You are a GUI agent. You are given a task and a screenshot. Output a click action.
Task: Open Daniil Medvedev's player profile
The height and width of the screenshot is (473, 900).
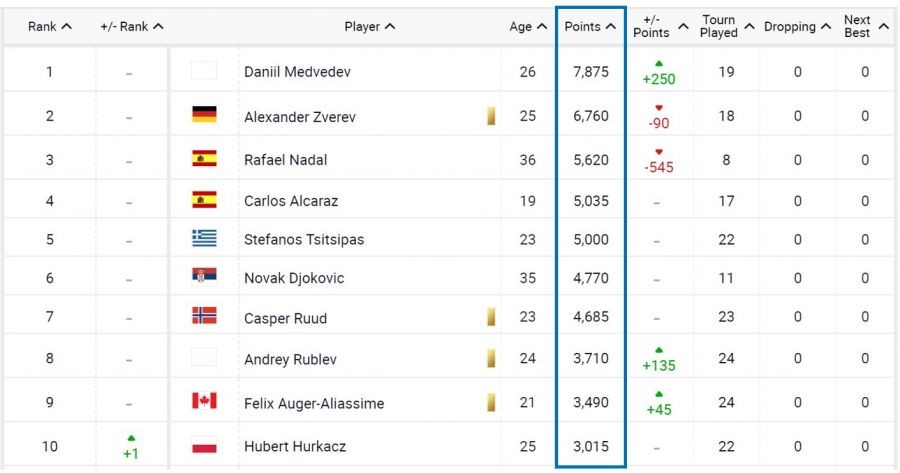[297, 72]
